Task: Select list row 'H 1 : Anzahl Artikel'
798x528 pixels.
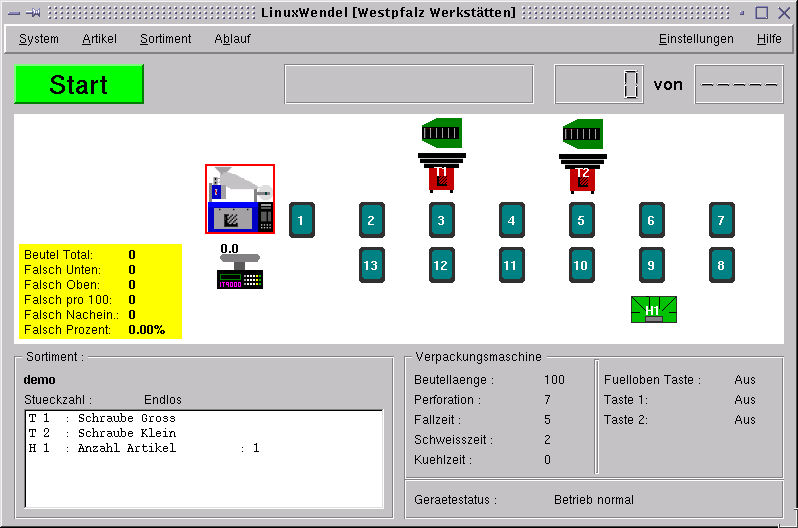Action: pyautogui.click(x=204, y=448)
